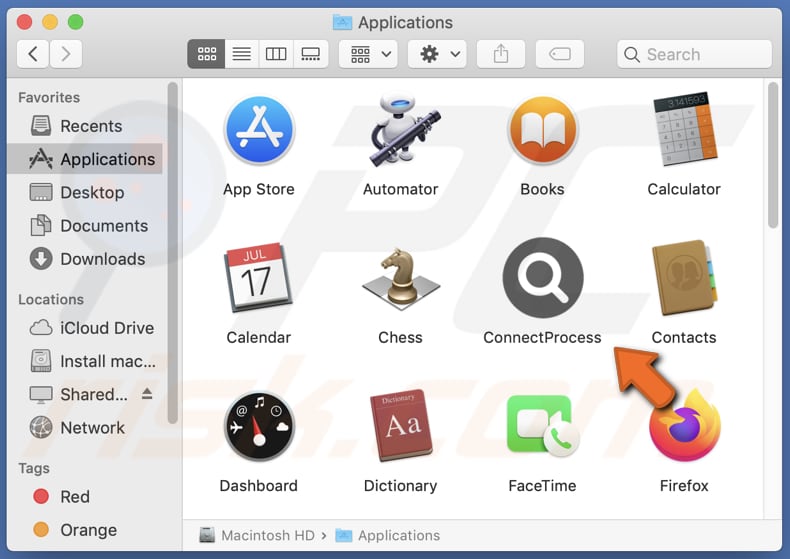Click the App Store label text
Viewport: 790px width, 559px height.
click(x=259, y=189)
